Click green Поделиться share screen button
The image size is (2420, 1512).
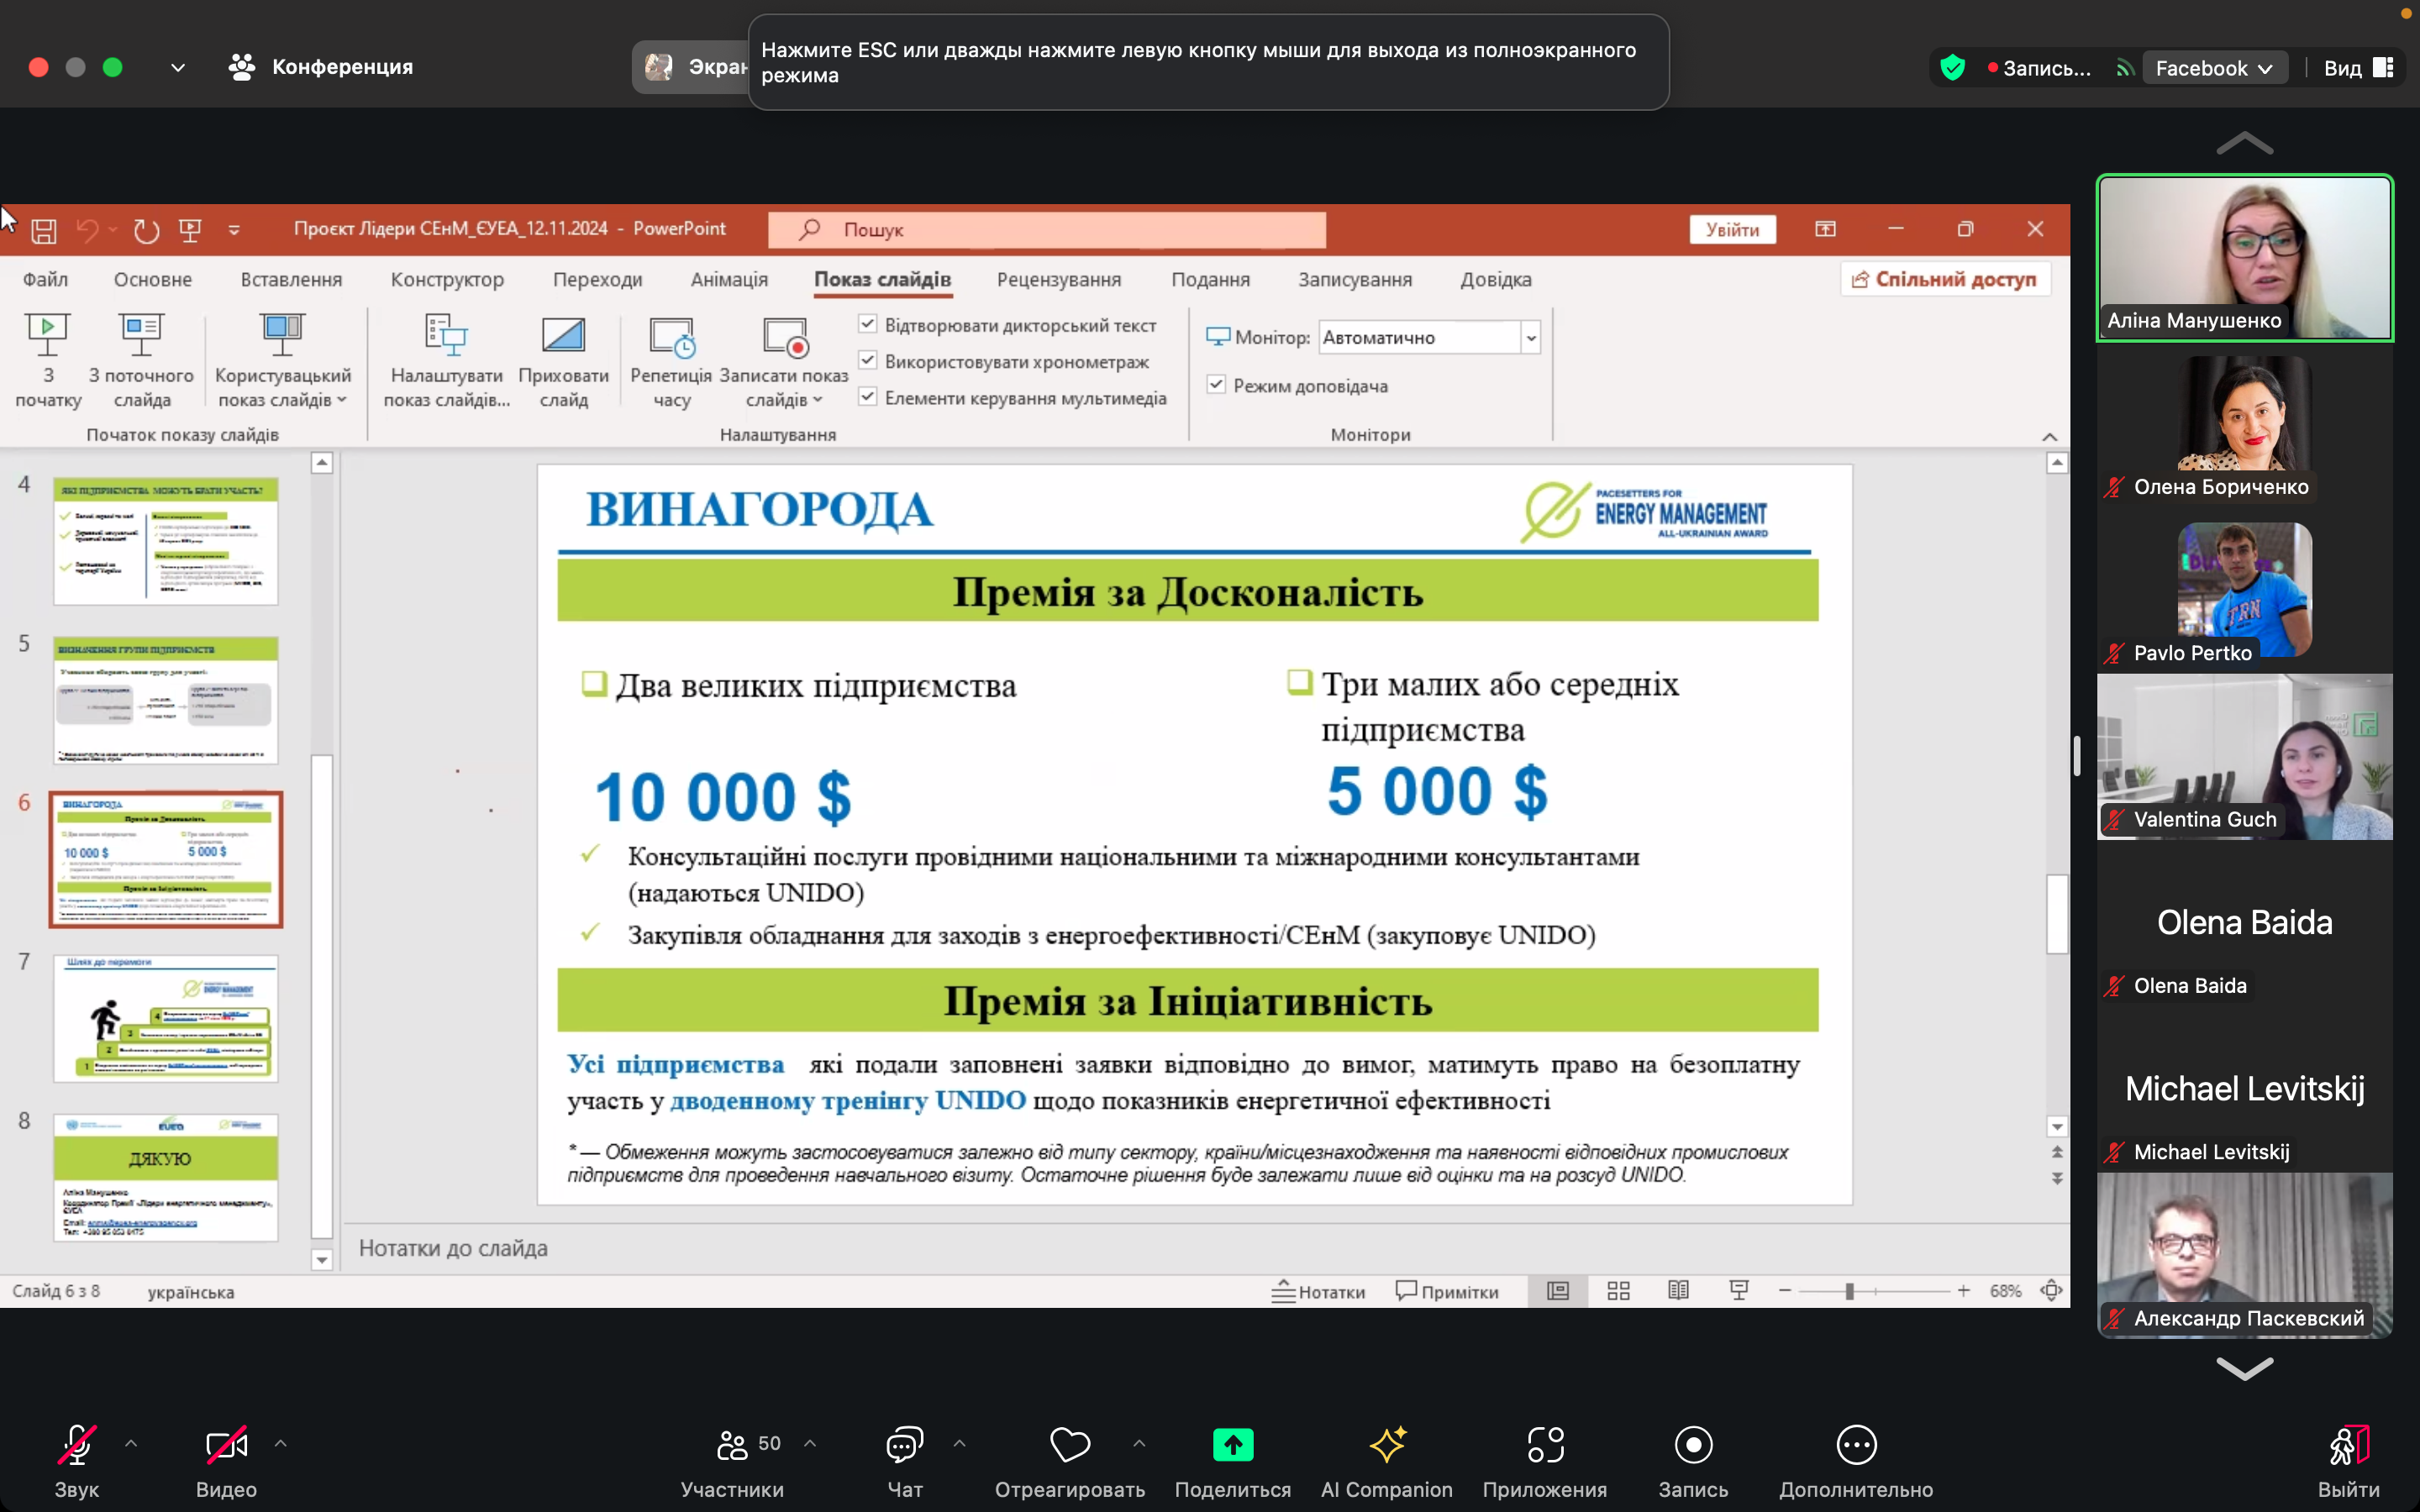pyautogui.click(x=1232, y=1461)
